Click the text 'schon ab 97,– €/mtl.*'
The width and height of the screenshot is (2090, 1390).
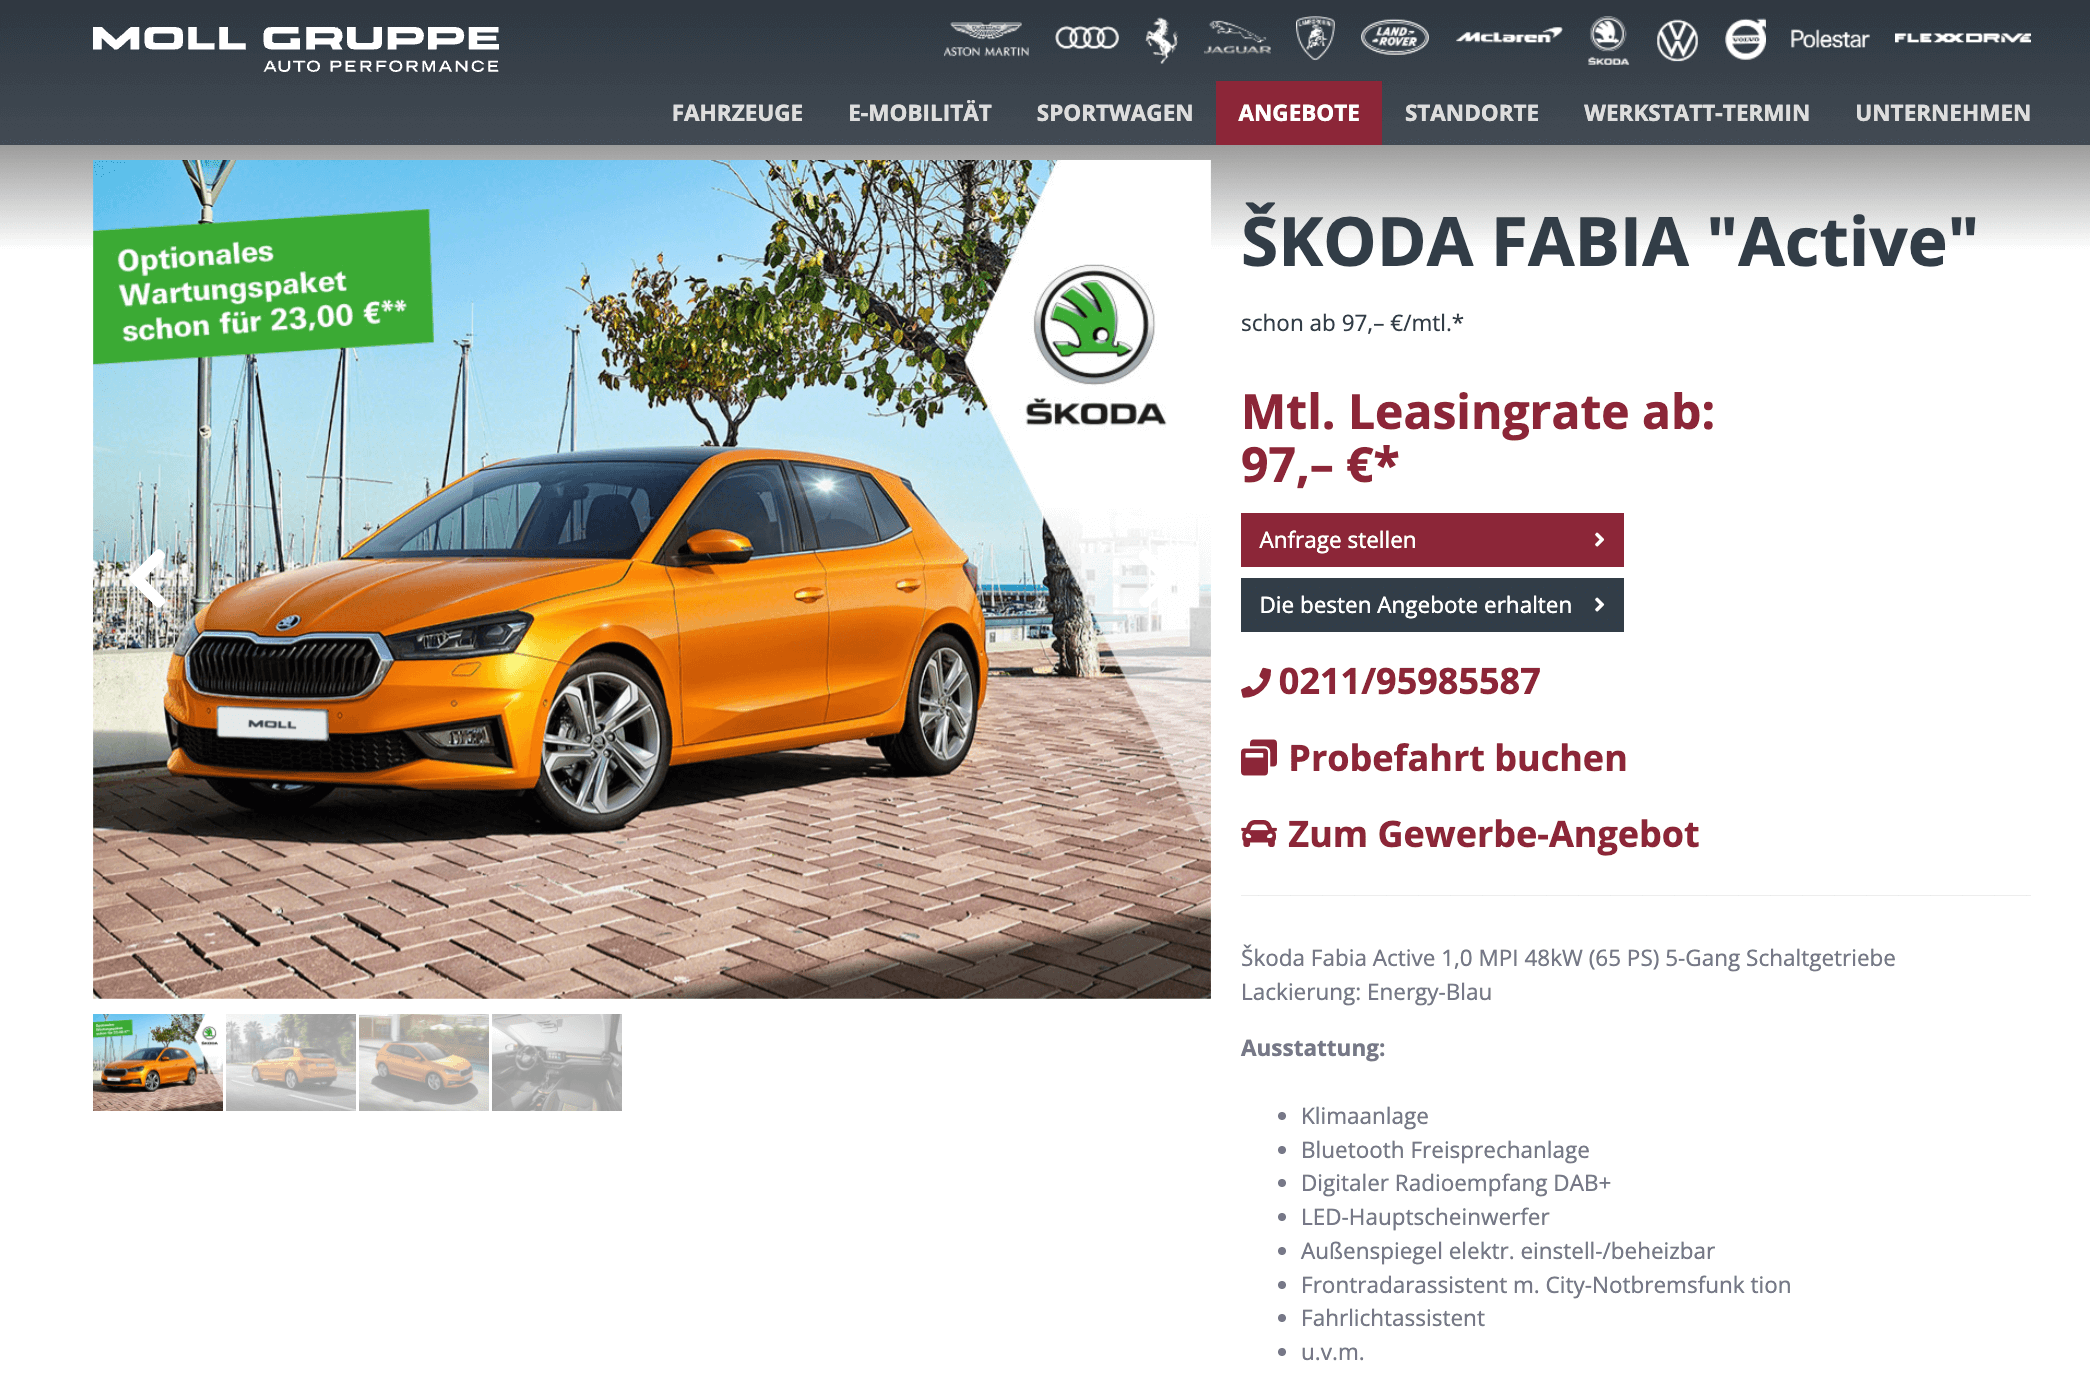pyautogui.click(x=1352, y=323)
